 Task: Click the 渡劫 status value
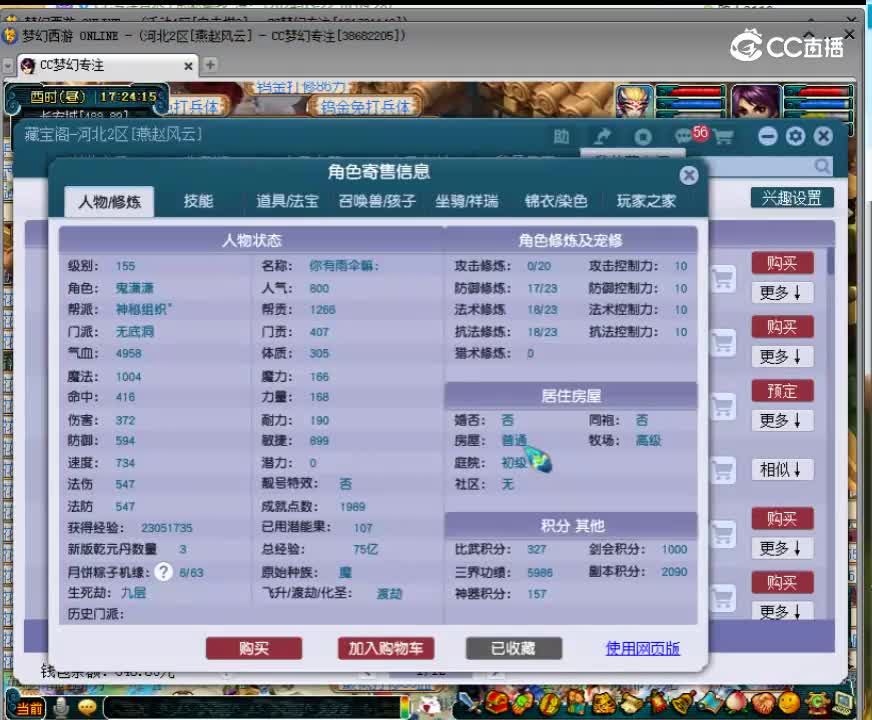[389, 594]
